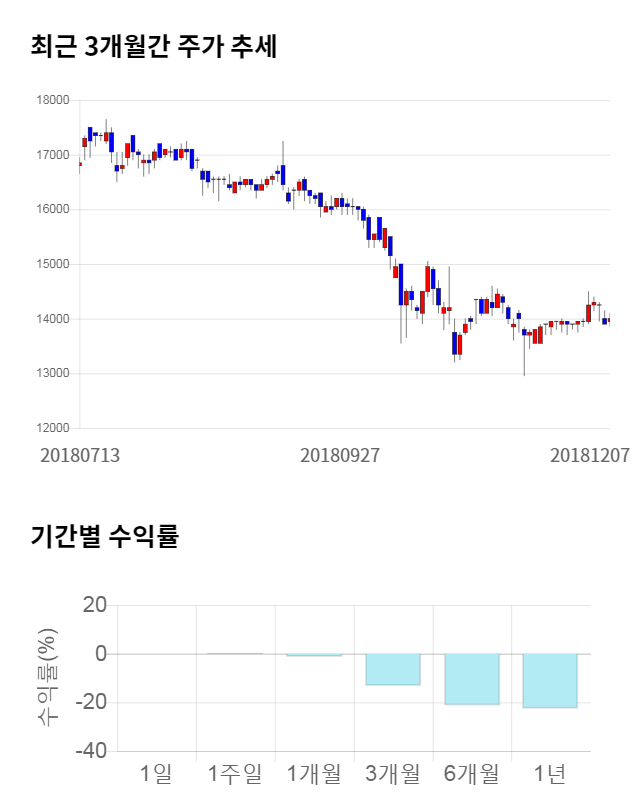Click the 20180713 start date label
This screenshot has width=640, height=810.
pos(80,455)
